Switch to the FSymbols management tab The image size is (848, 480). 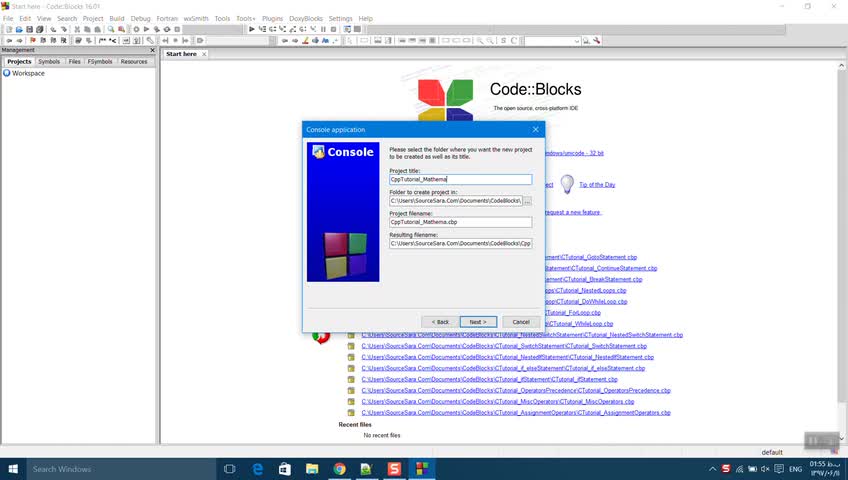tap(100, 62)
